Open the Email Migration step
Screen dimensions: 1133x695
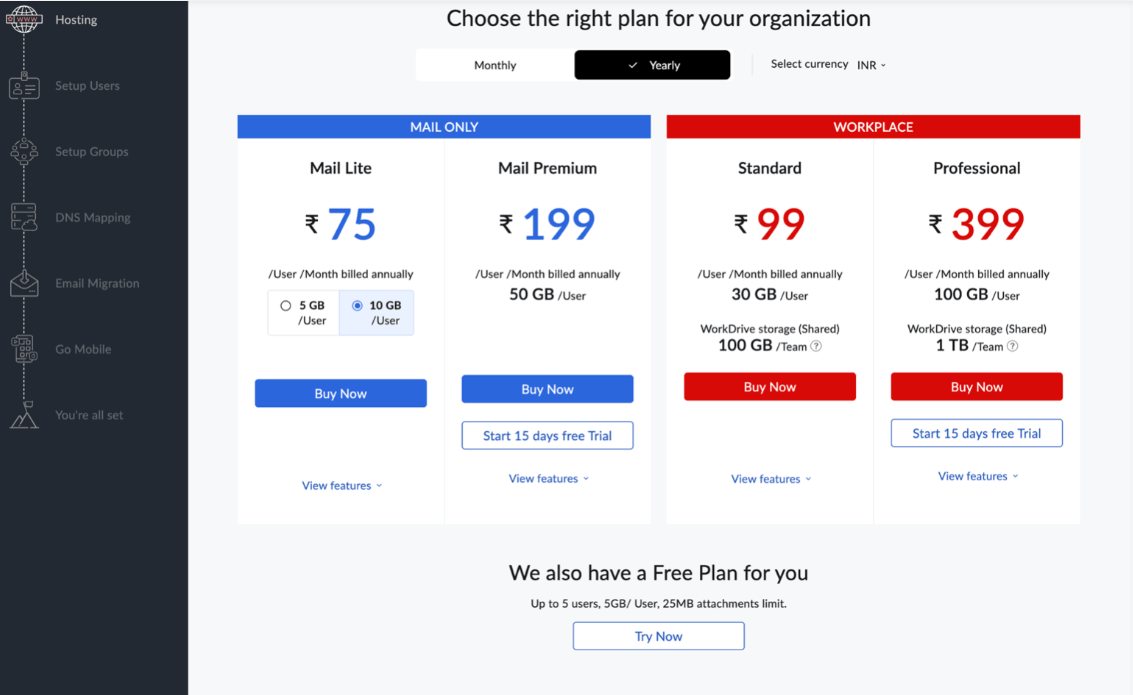(24, 284)
